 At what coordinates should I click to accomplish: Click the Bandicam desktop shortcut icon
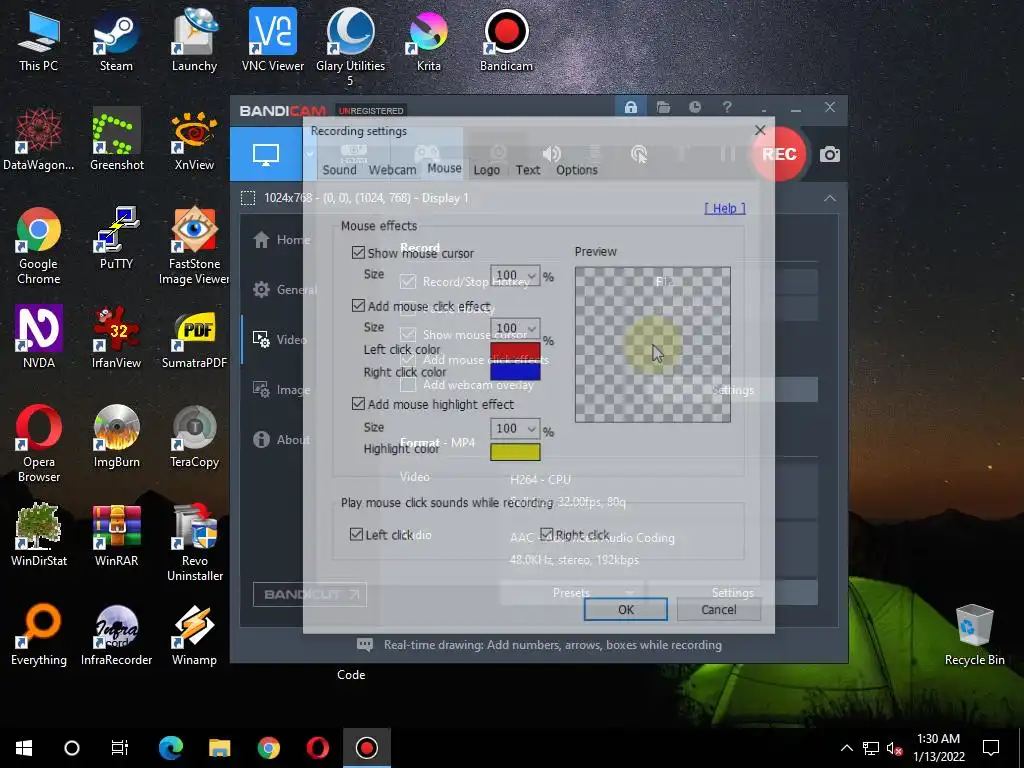click(x=506, y=40)
